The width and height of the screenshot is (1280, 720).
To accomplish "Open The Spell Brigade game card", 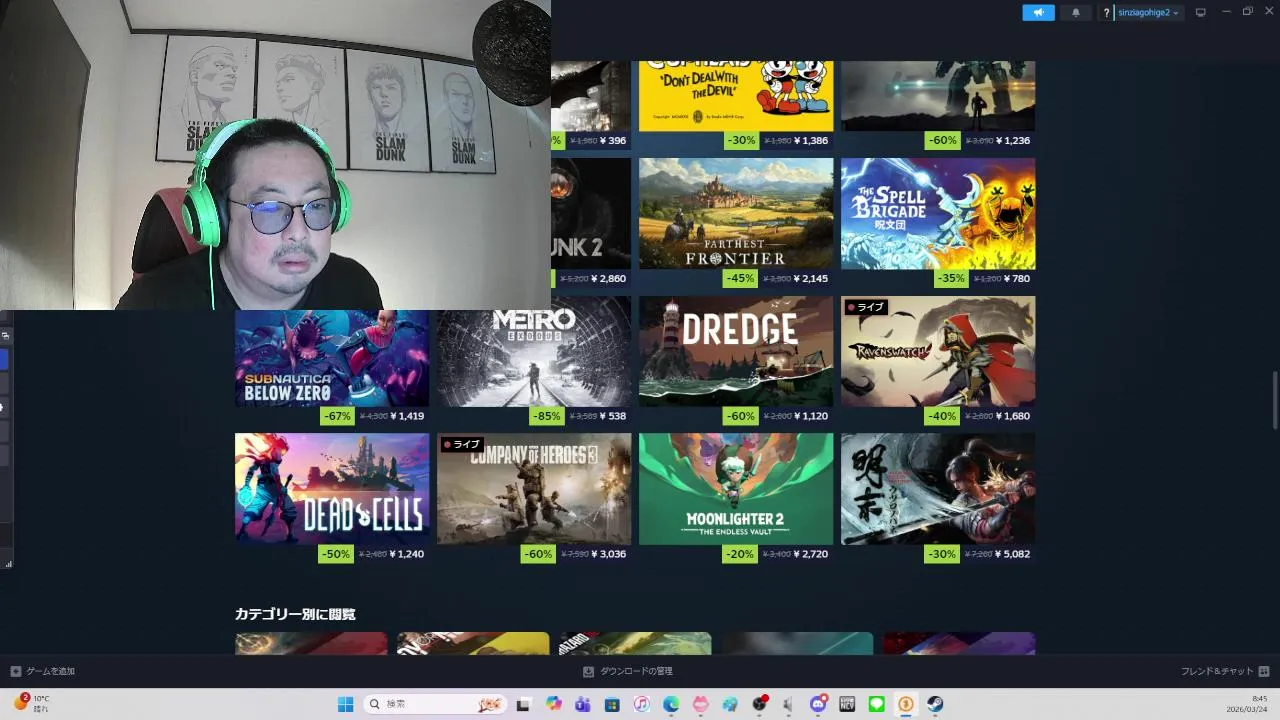I will (x=938, y=213).
